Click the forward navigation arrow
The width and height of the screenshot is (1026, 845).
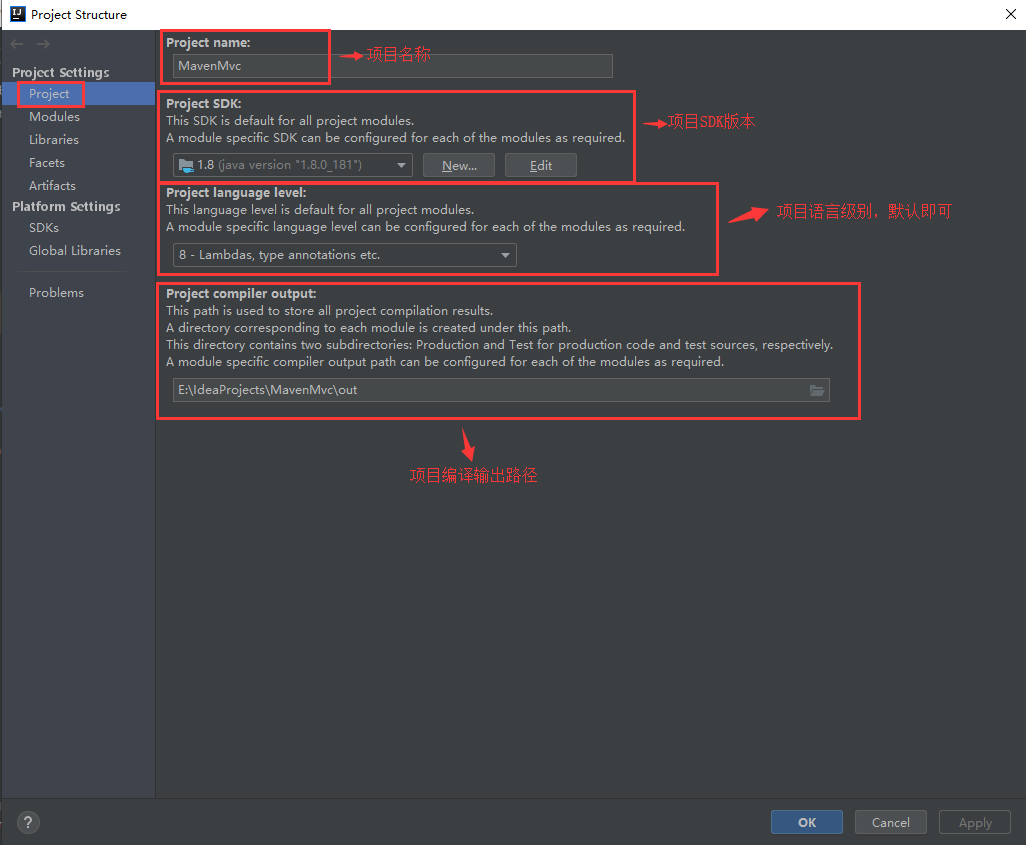(x=40, y=43)
